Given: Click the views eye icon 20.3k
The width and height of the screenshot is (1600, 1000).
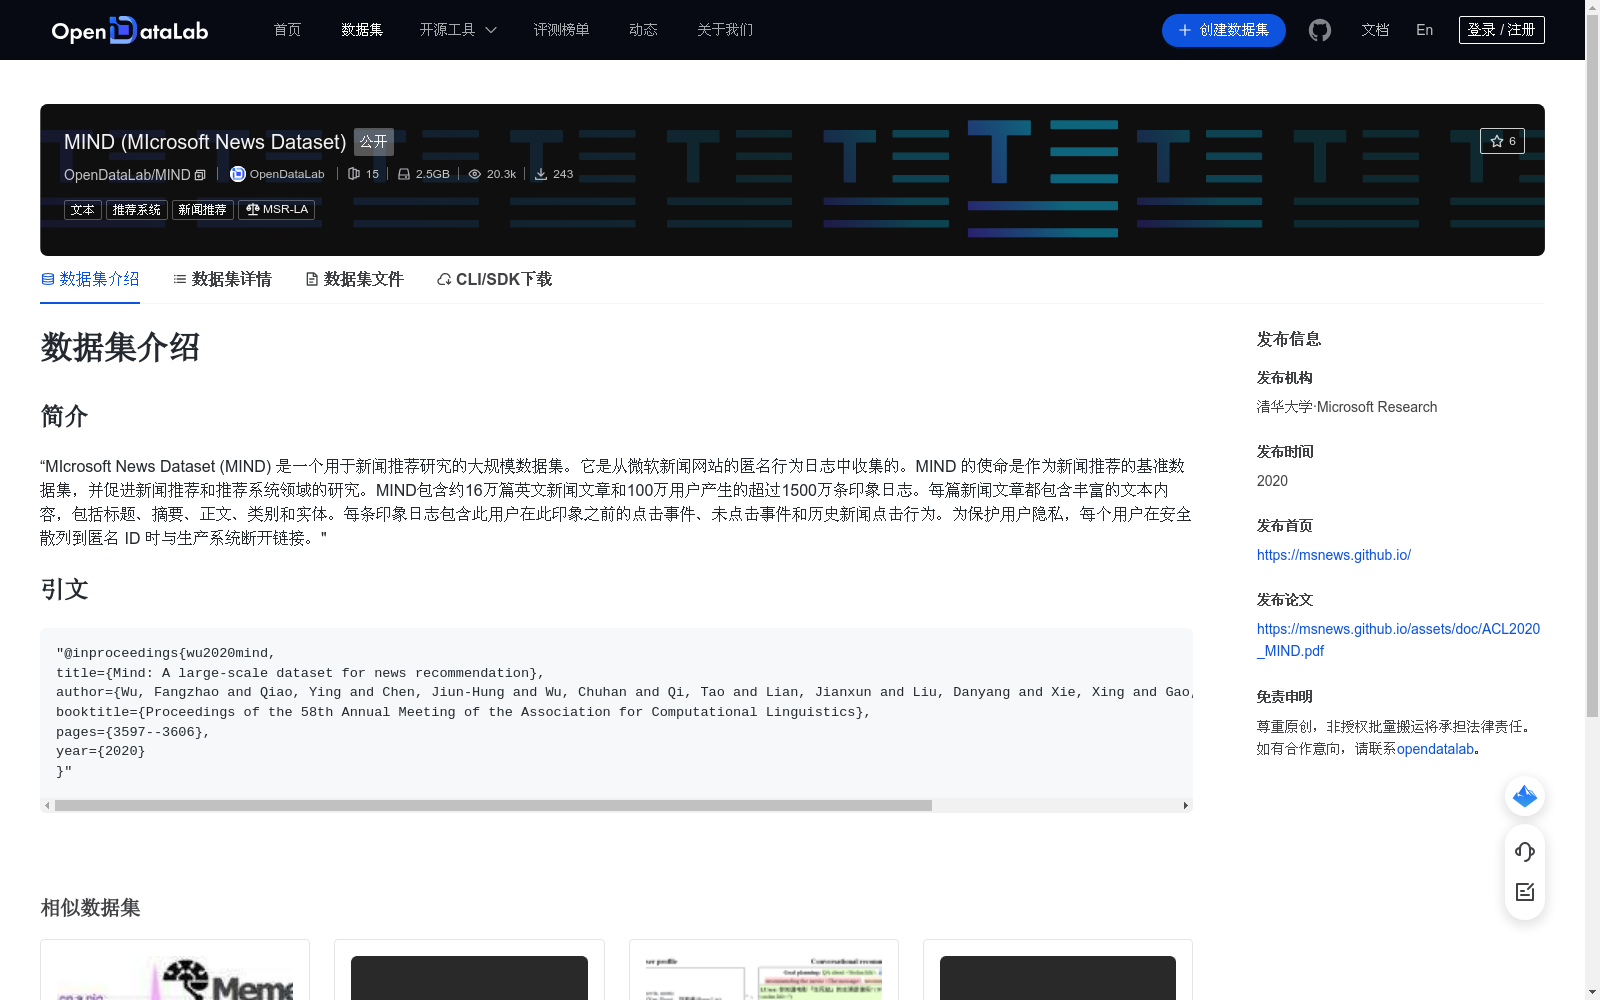Looking at the screenshot, I should tap(475, 174).
